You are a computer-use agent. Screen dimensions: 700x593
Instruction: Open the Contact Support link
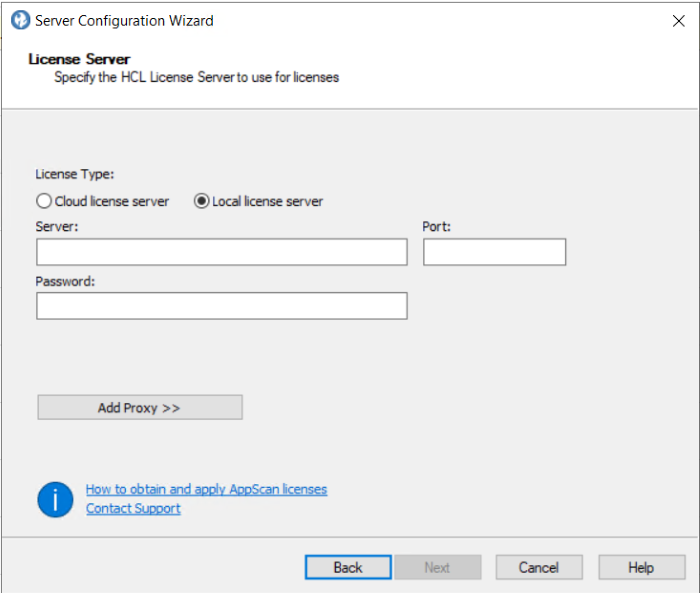(x=133, y=509)
